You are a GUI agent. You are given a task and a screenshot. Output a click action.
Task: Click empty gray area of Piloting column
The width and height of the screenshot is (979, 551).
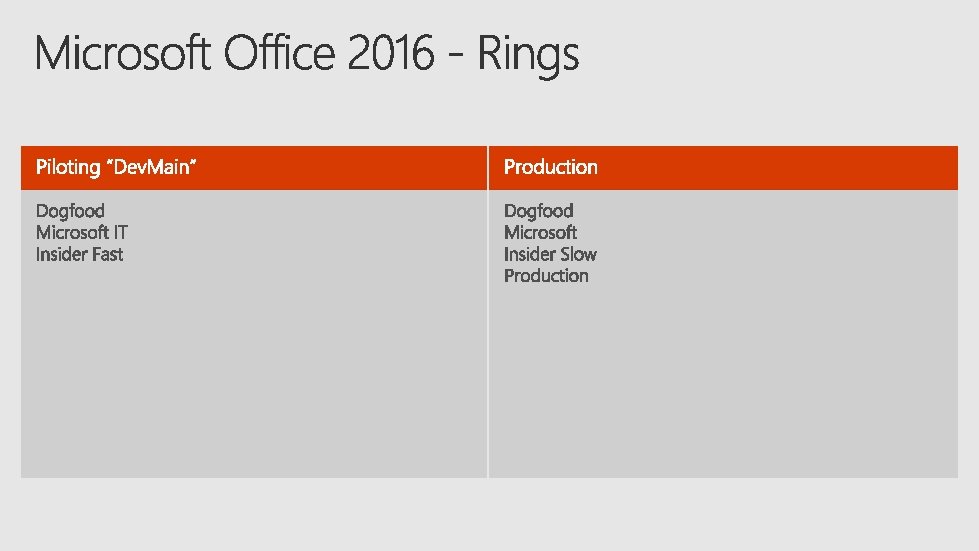tap(253, 374)
